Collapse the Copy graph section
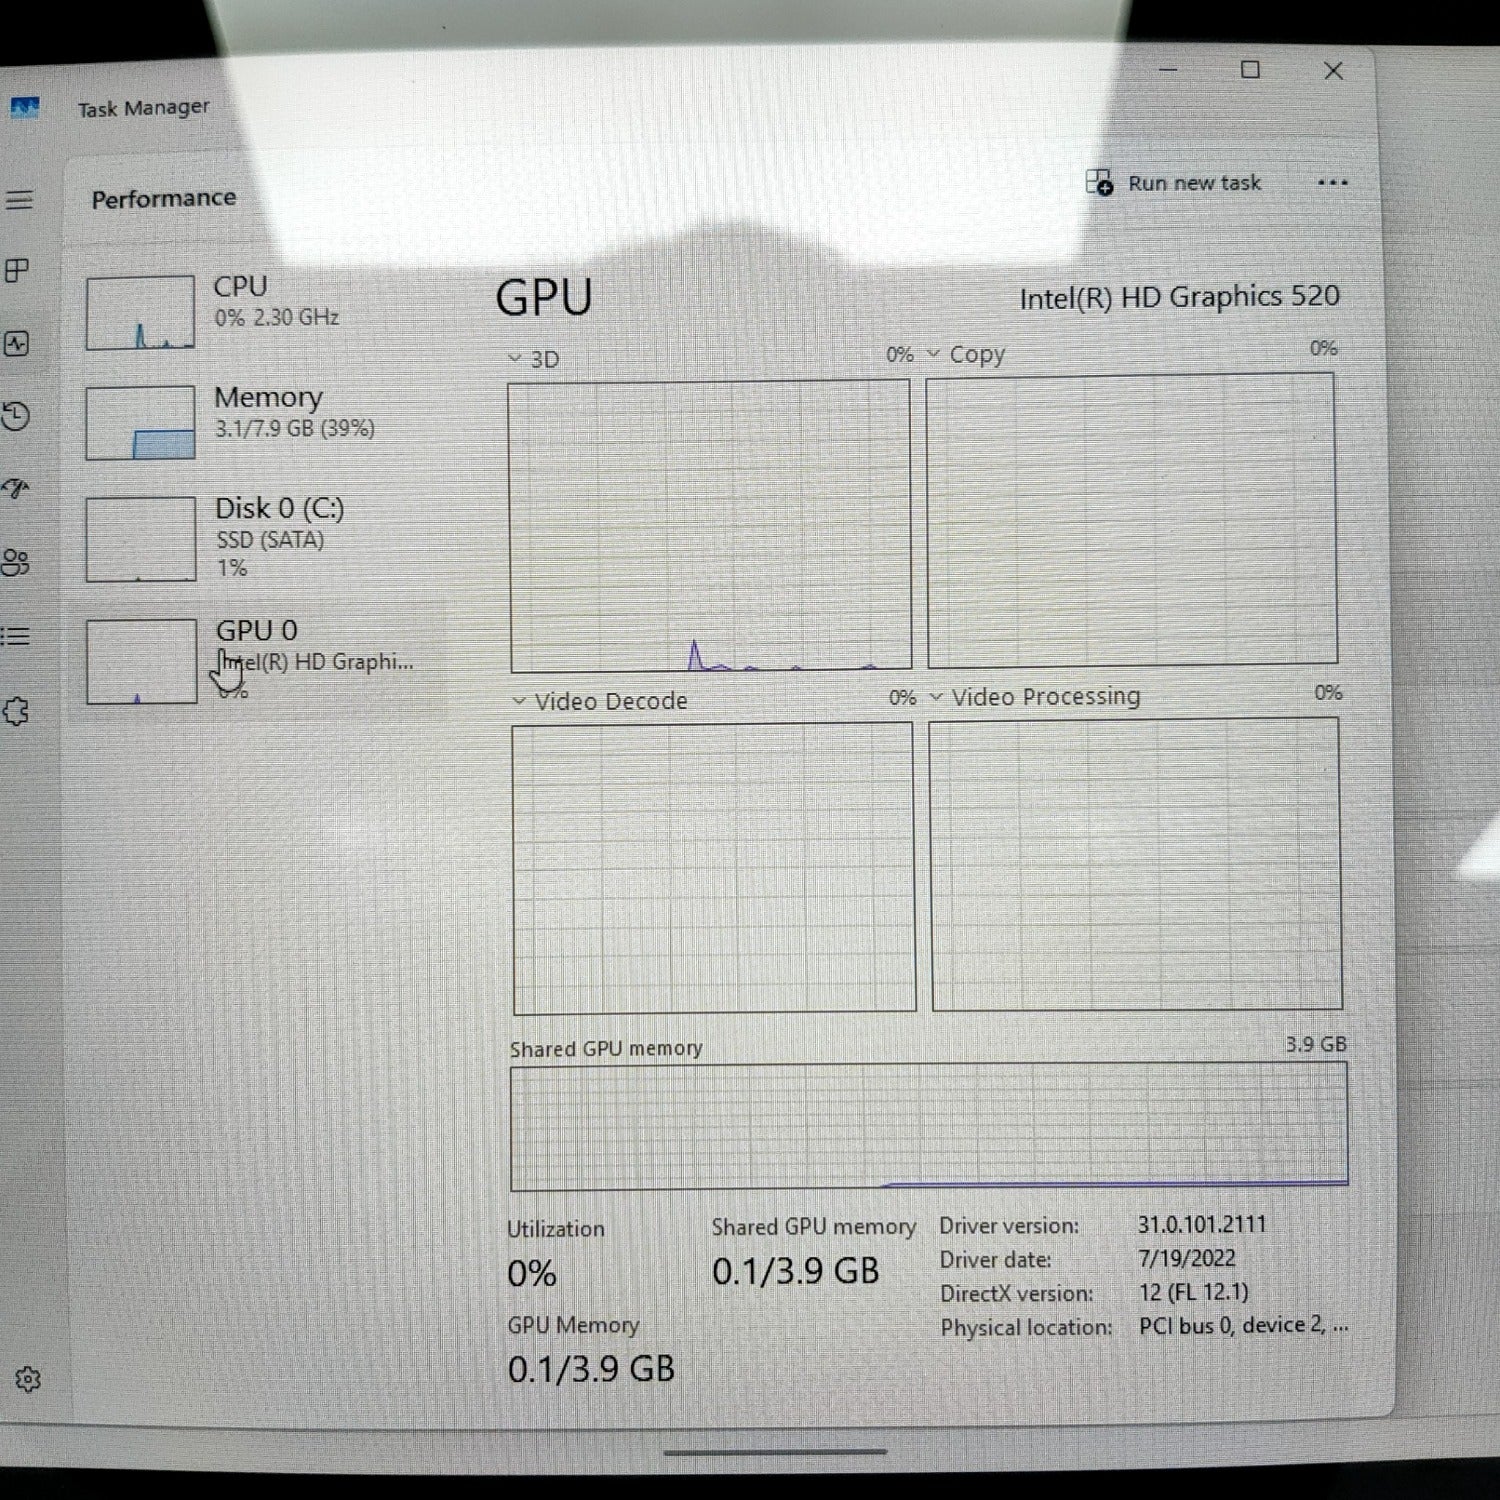Screen dimensions: 1500x1500 coord(934,353)
